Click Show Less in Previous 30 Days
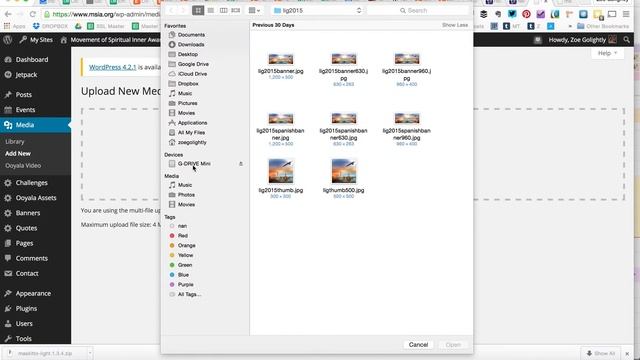The height and width of the screenshot is (360, 640). [x=455, y=25]
